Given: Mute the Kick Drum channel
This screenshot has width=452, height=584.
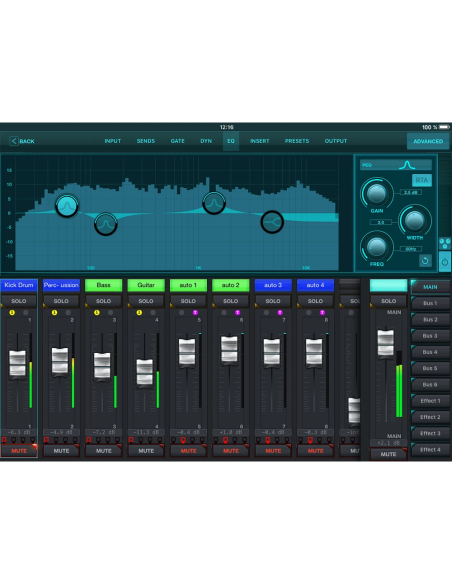Looking at the screenshot, I should tap(19, 451).
